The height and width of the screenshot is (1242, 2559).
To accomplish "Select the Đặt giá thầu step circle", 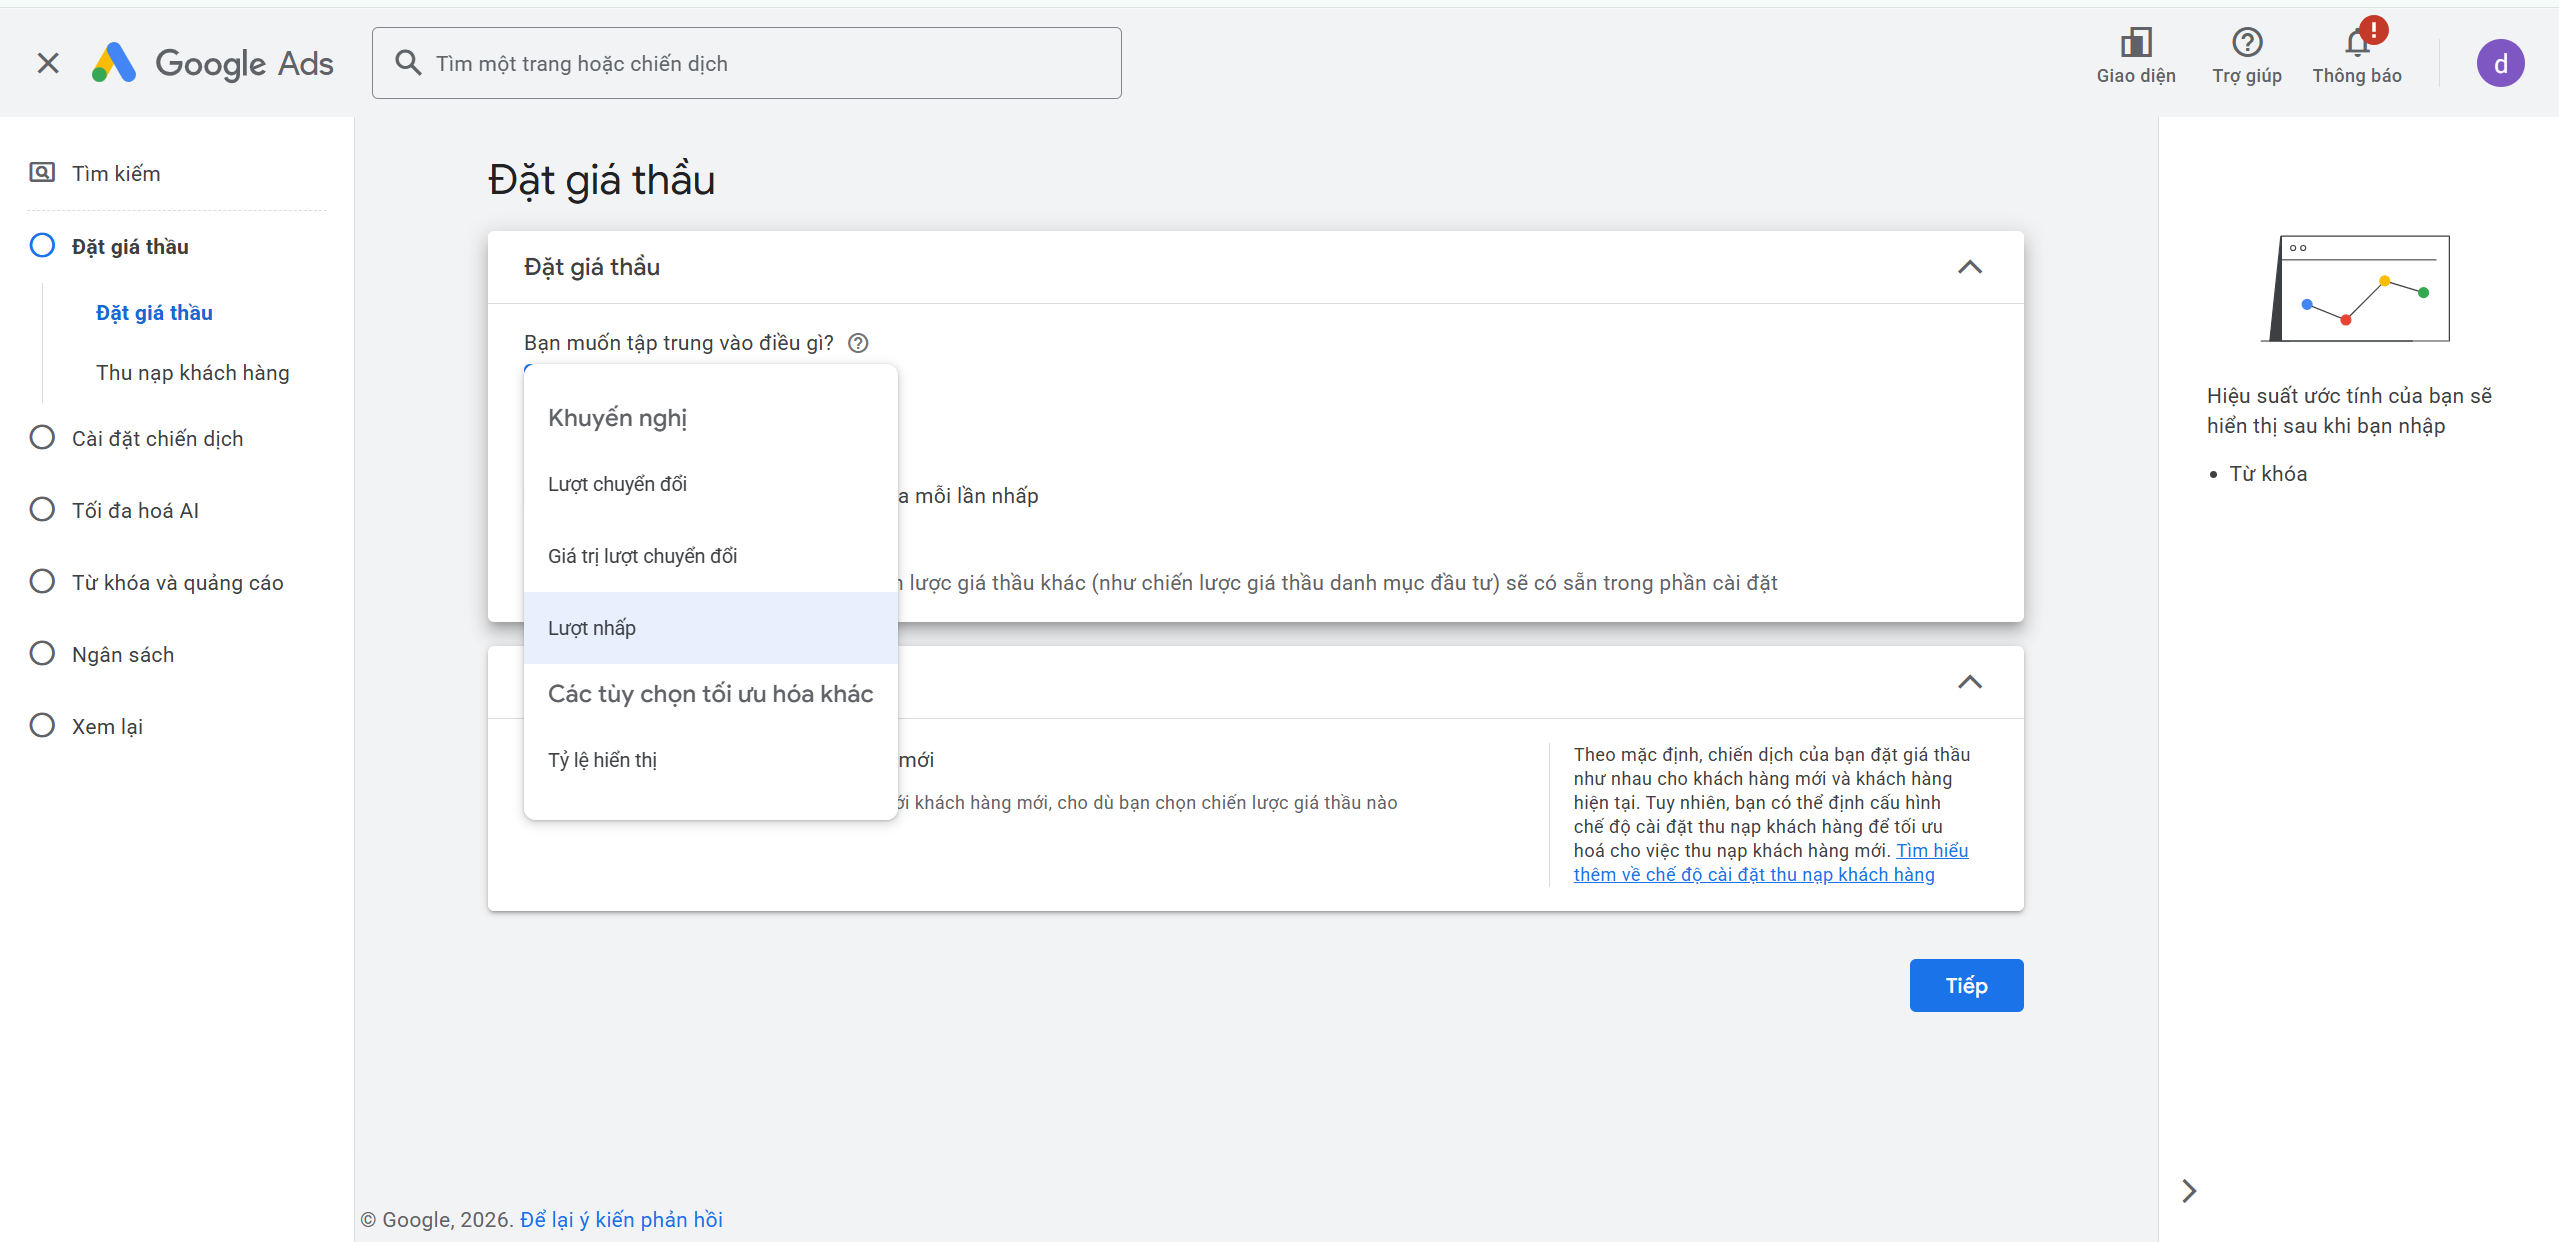I will [x=42, y=245].
